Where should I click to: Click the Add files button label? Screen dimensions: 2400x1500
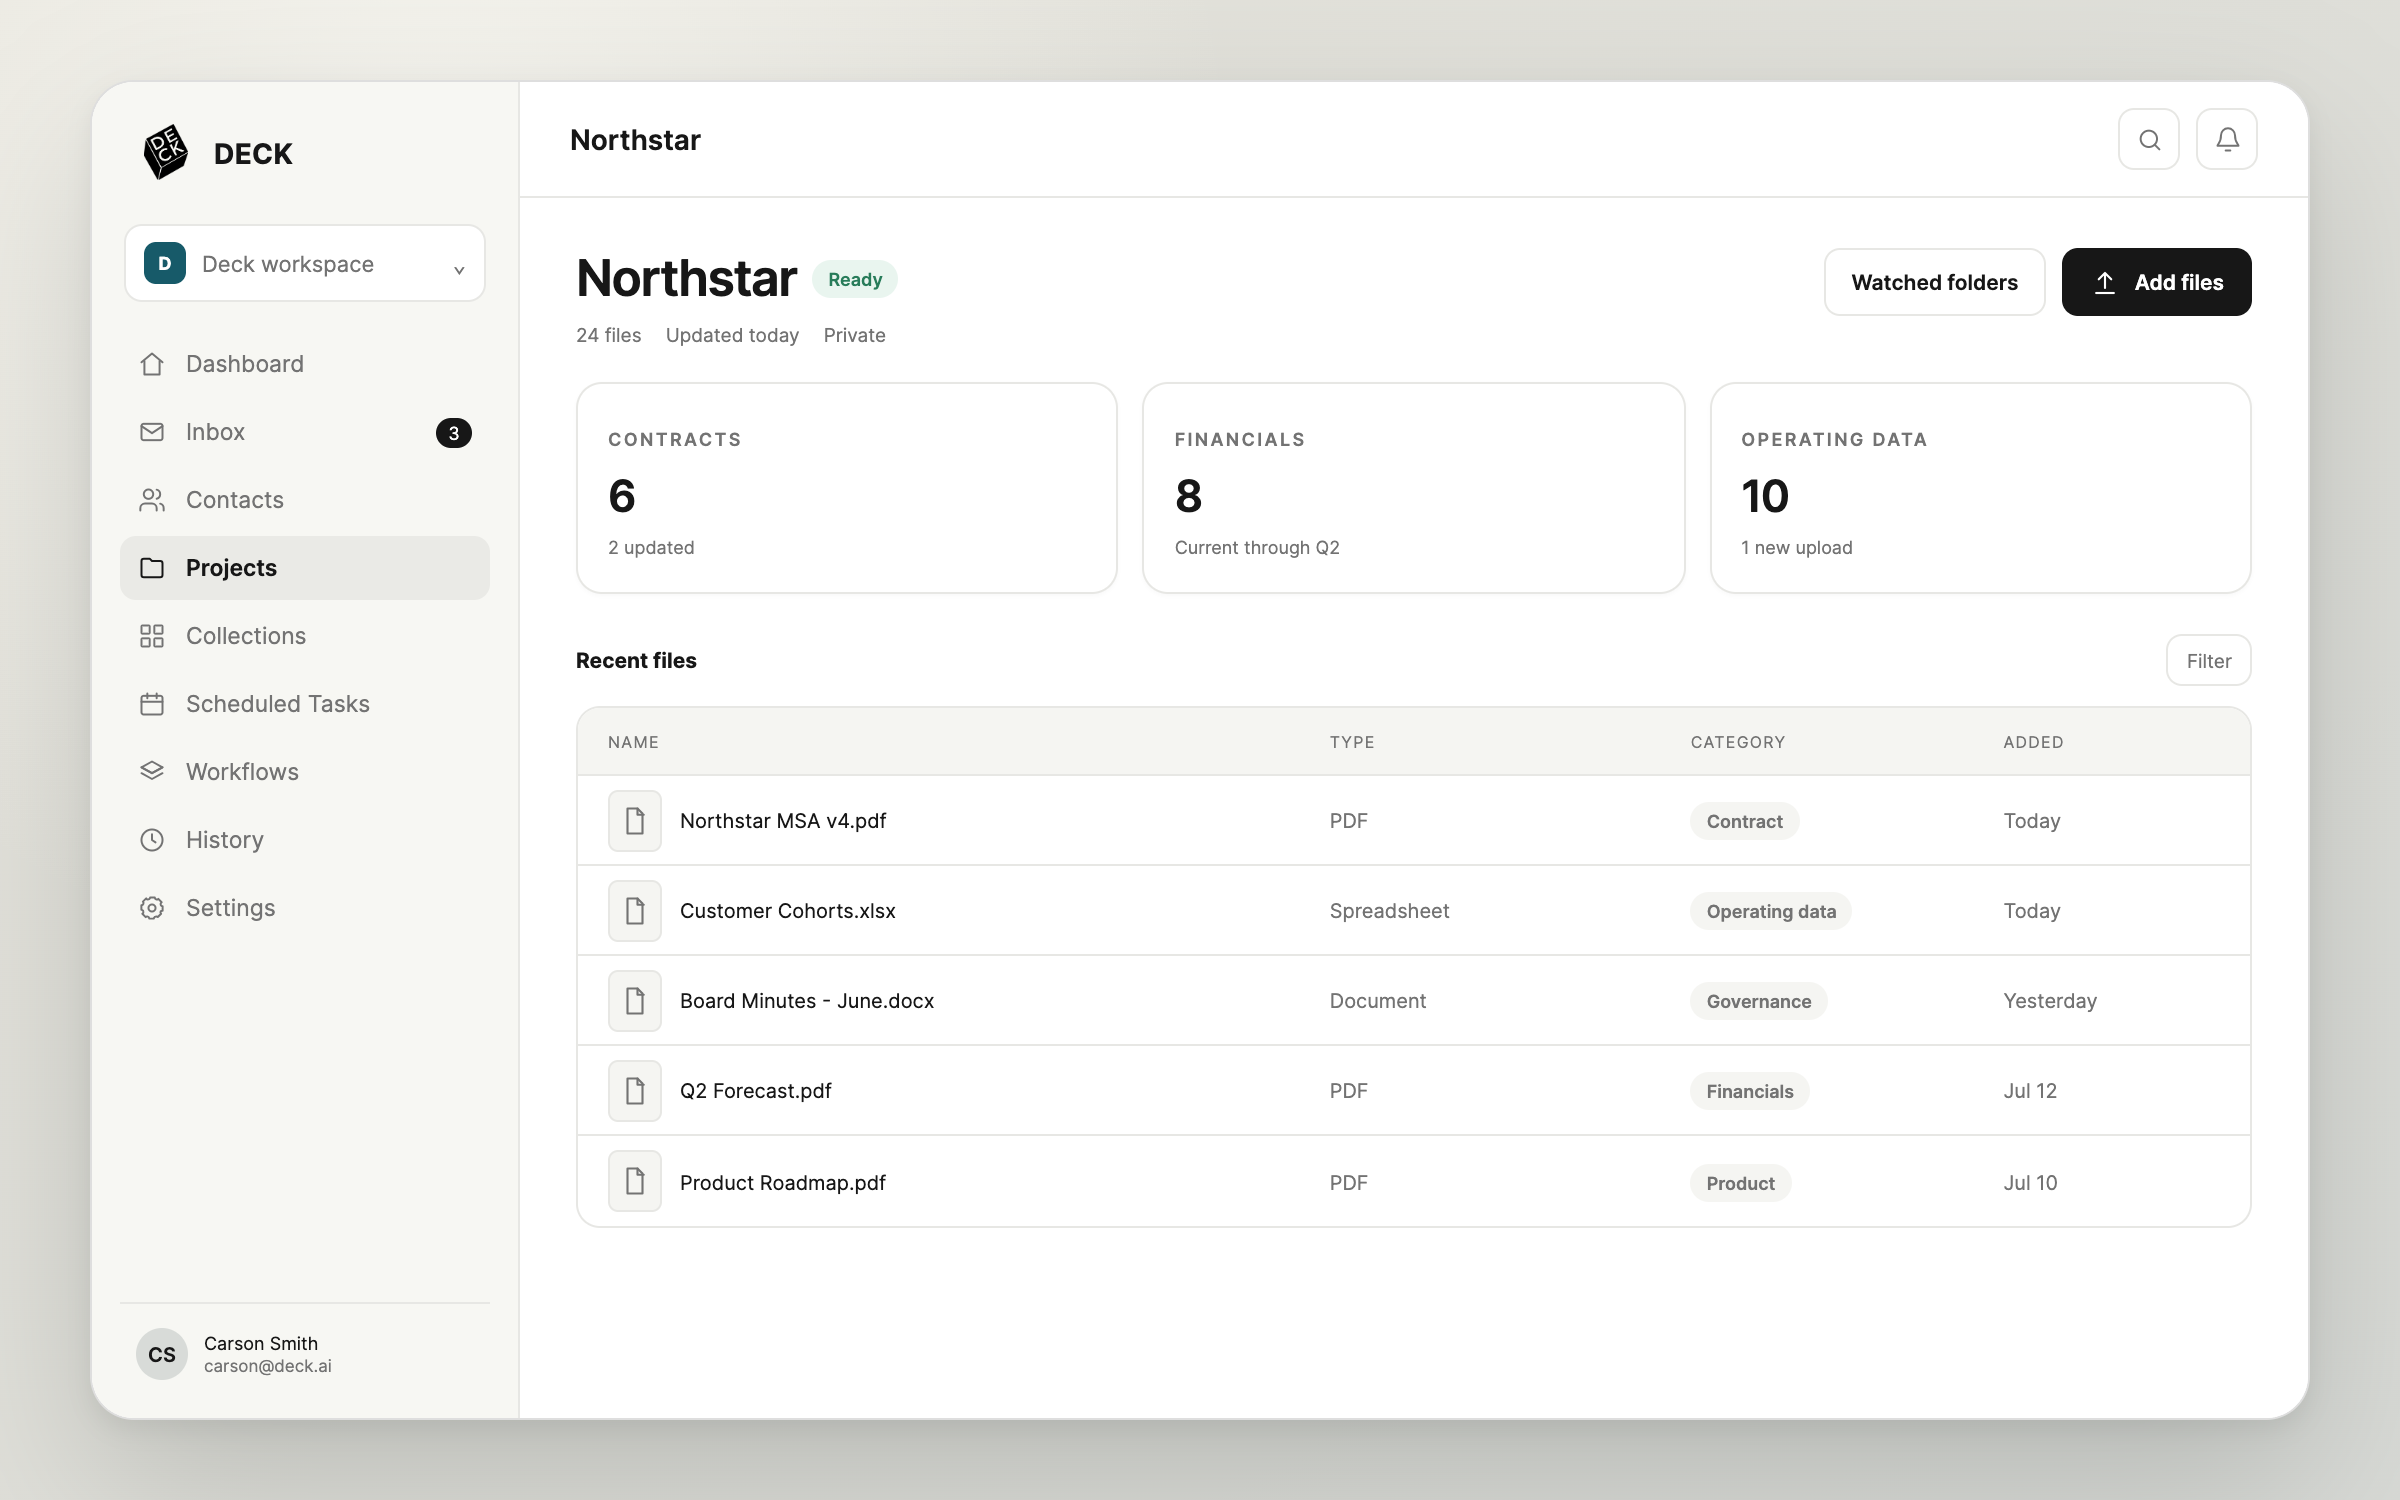[x=2179, y=283]
